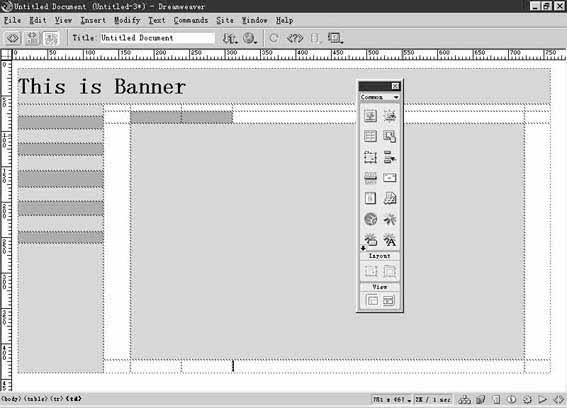Click the Insert Image icon in Objects panel
567x408 pixels.
pyautogui.click(x=370, y=116)
